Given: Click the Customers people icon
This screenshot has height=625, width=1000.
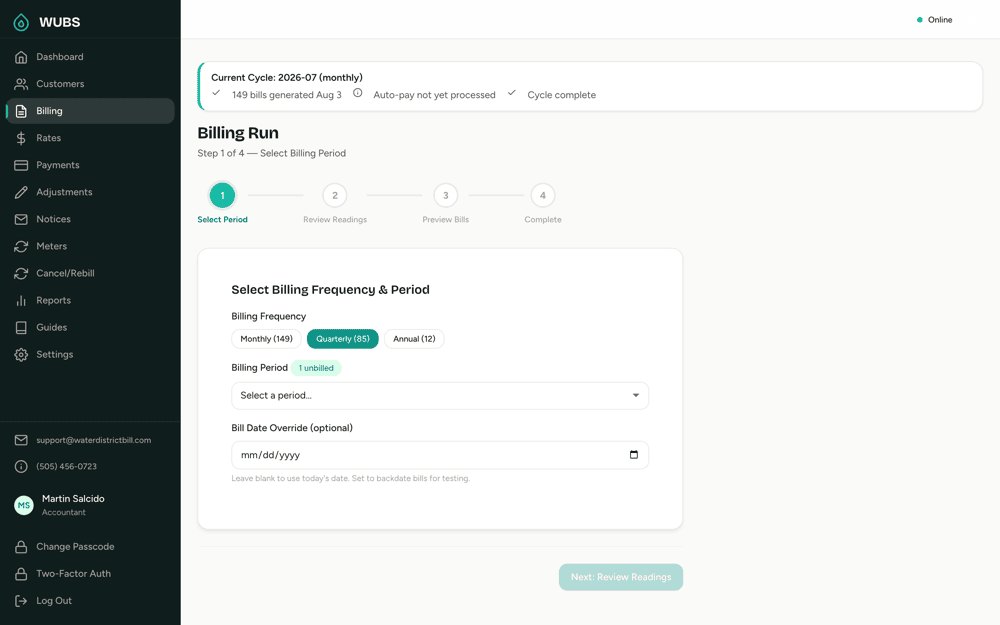Looking at the screenshot, I should [x=21, y=84].
